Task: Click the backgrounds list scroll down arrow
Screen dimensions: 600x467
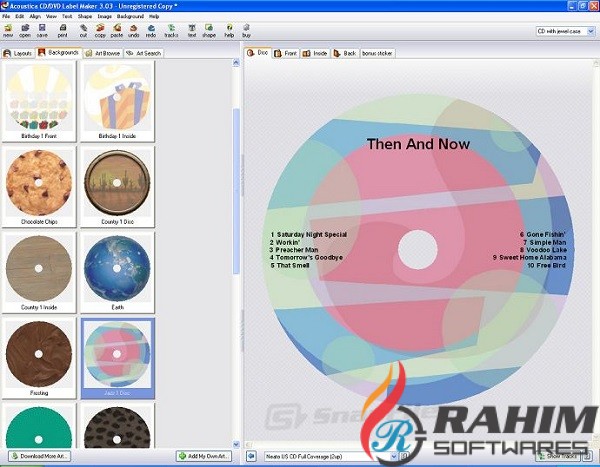Action: 236,444
